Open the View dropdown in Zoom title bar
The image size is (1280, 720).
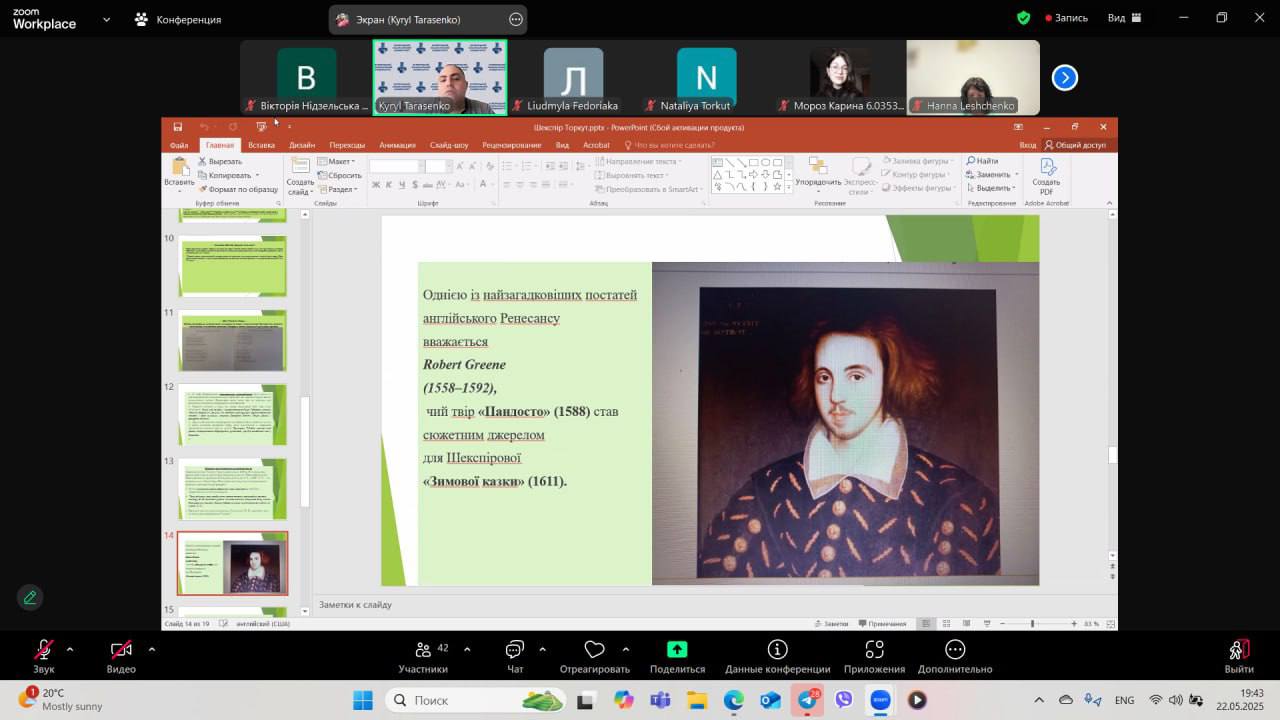coord(1123,18)
